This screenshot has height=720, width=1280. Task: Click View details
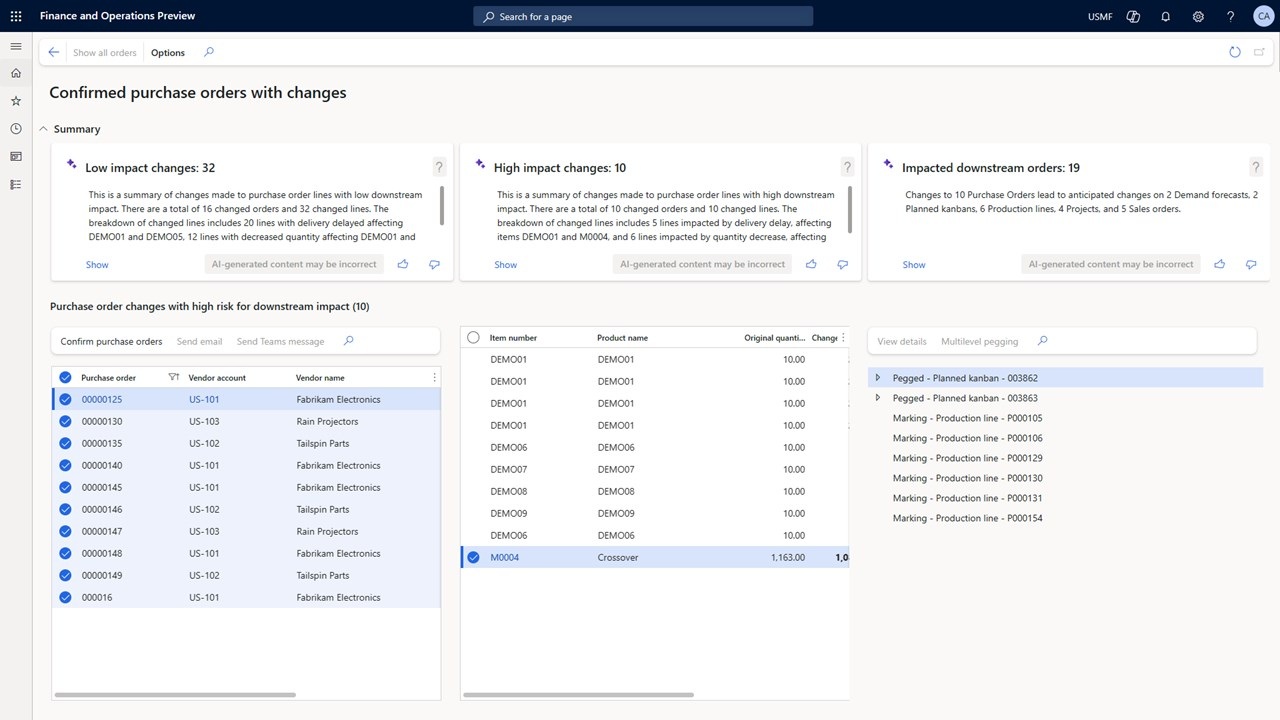(x=902, y=341)
